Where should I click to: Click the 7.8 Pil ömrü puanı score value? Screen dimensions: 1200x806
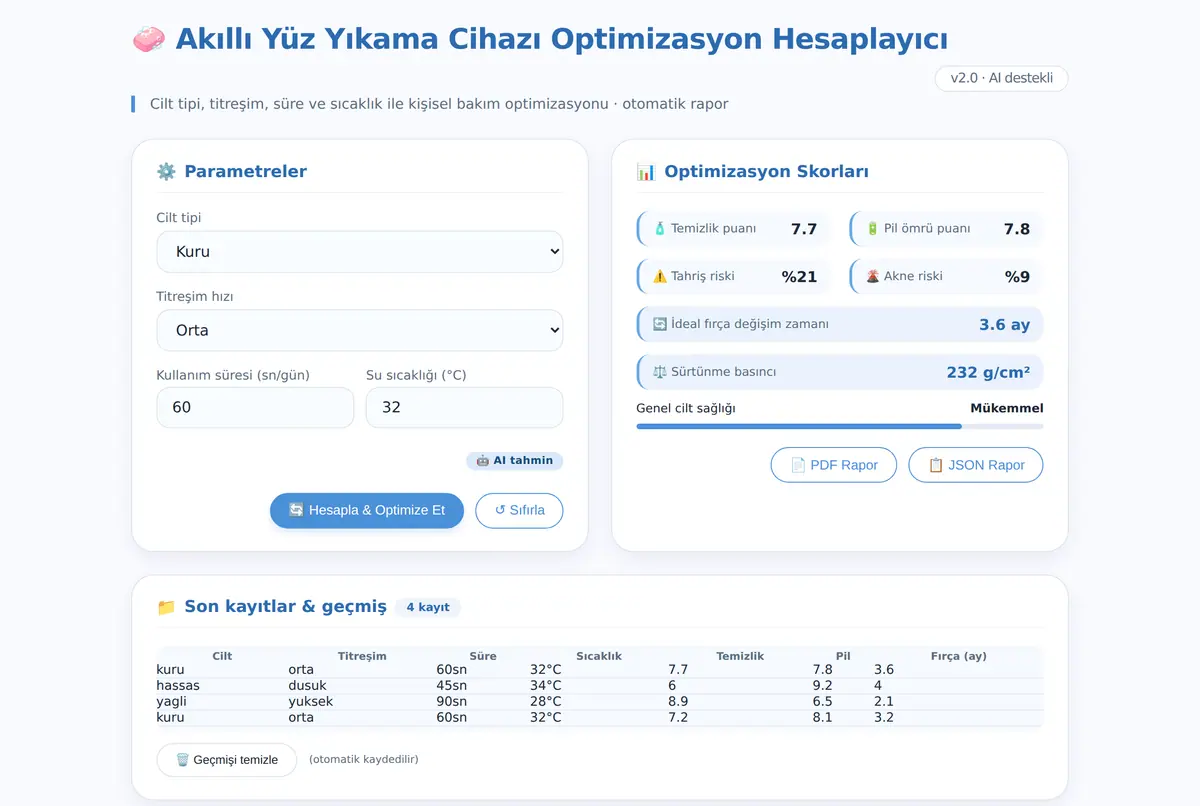coord(1017,229)
